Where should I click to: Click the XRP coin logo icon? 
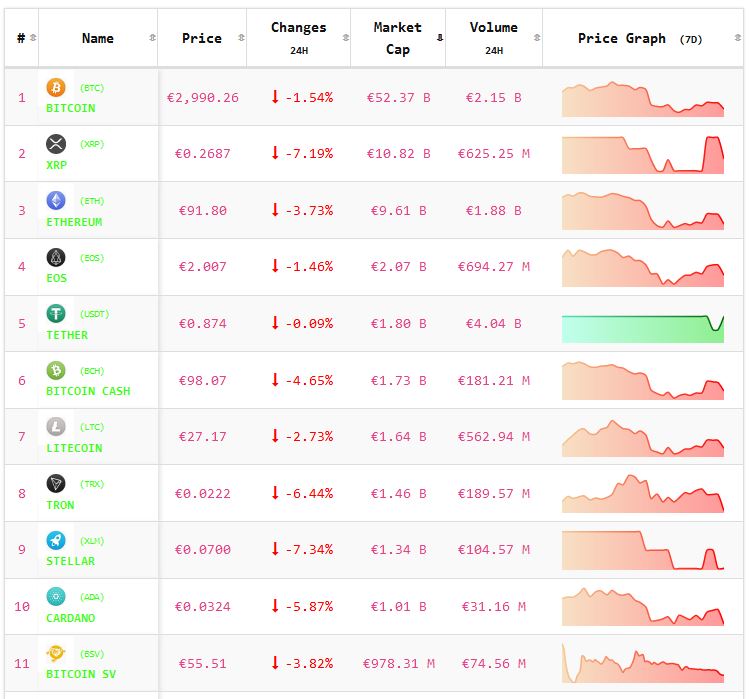pos(56,144)
